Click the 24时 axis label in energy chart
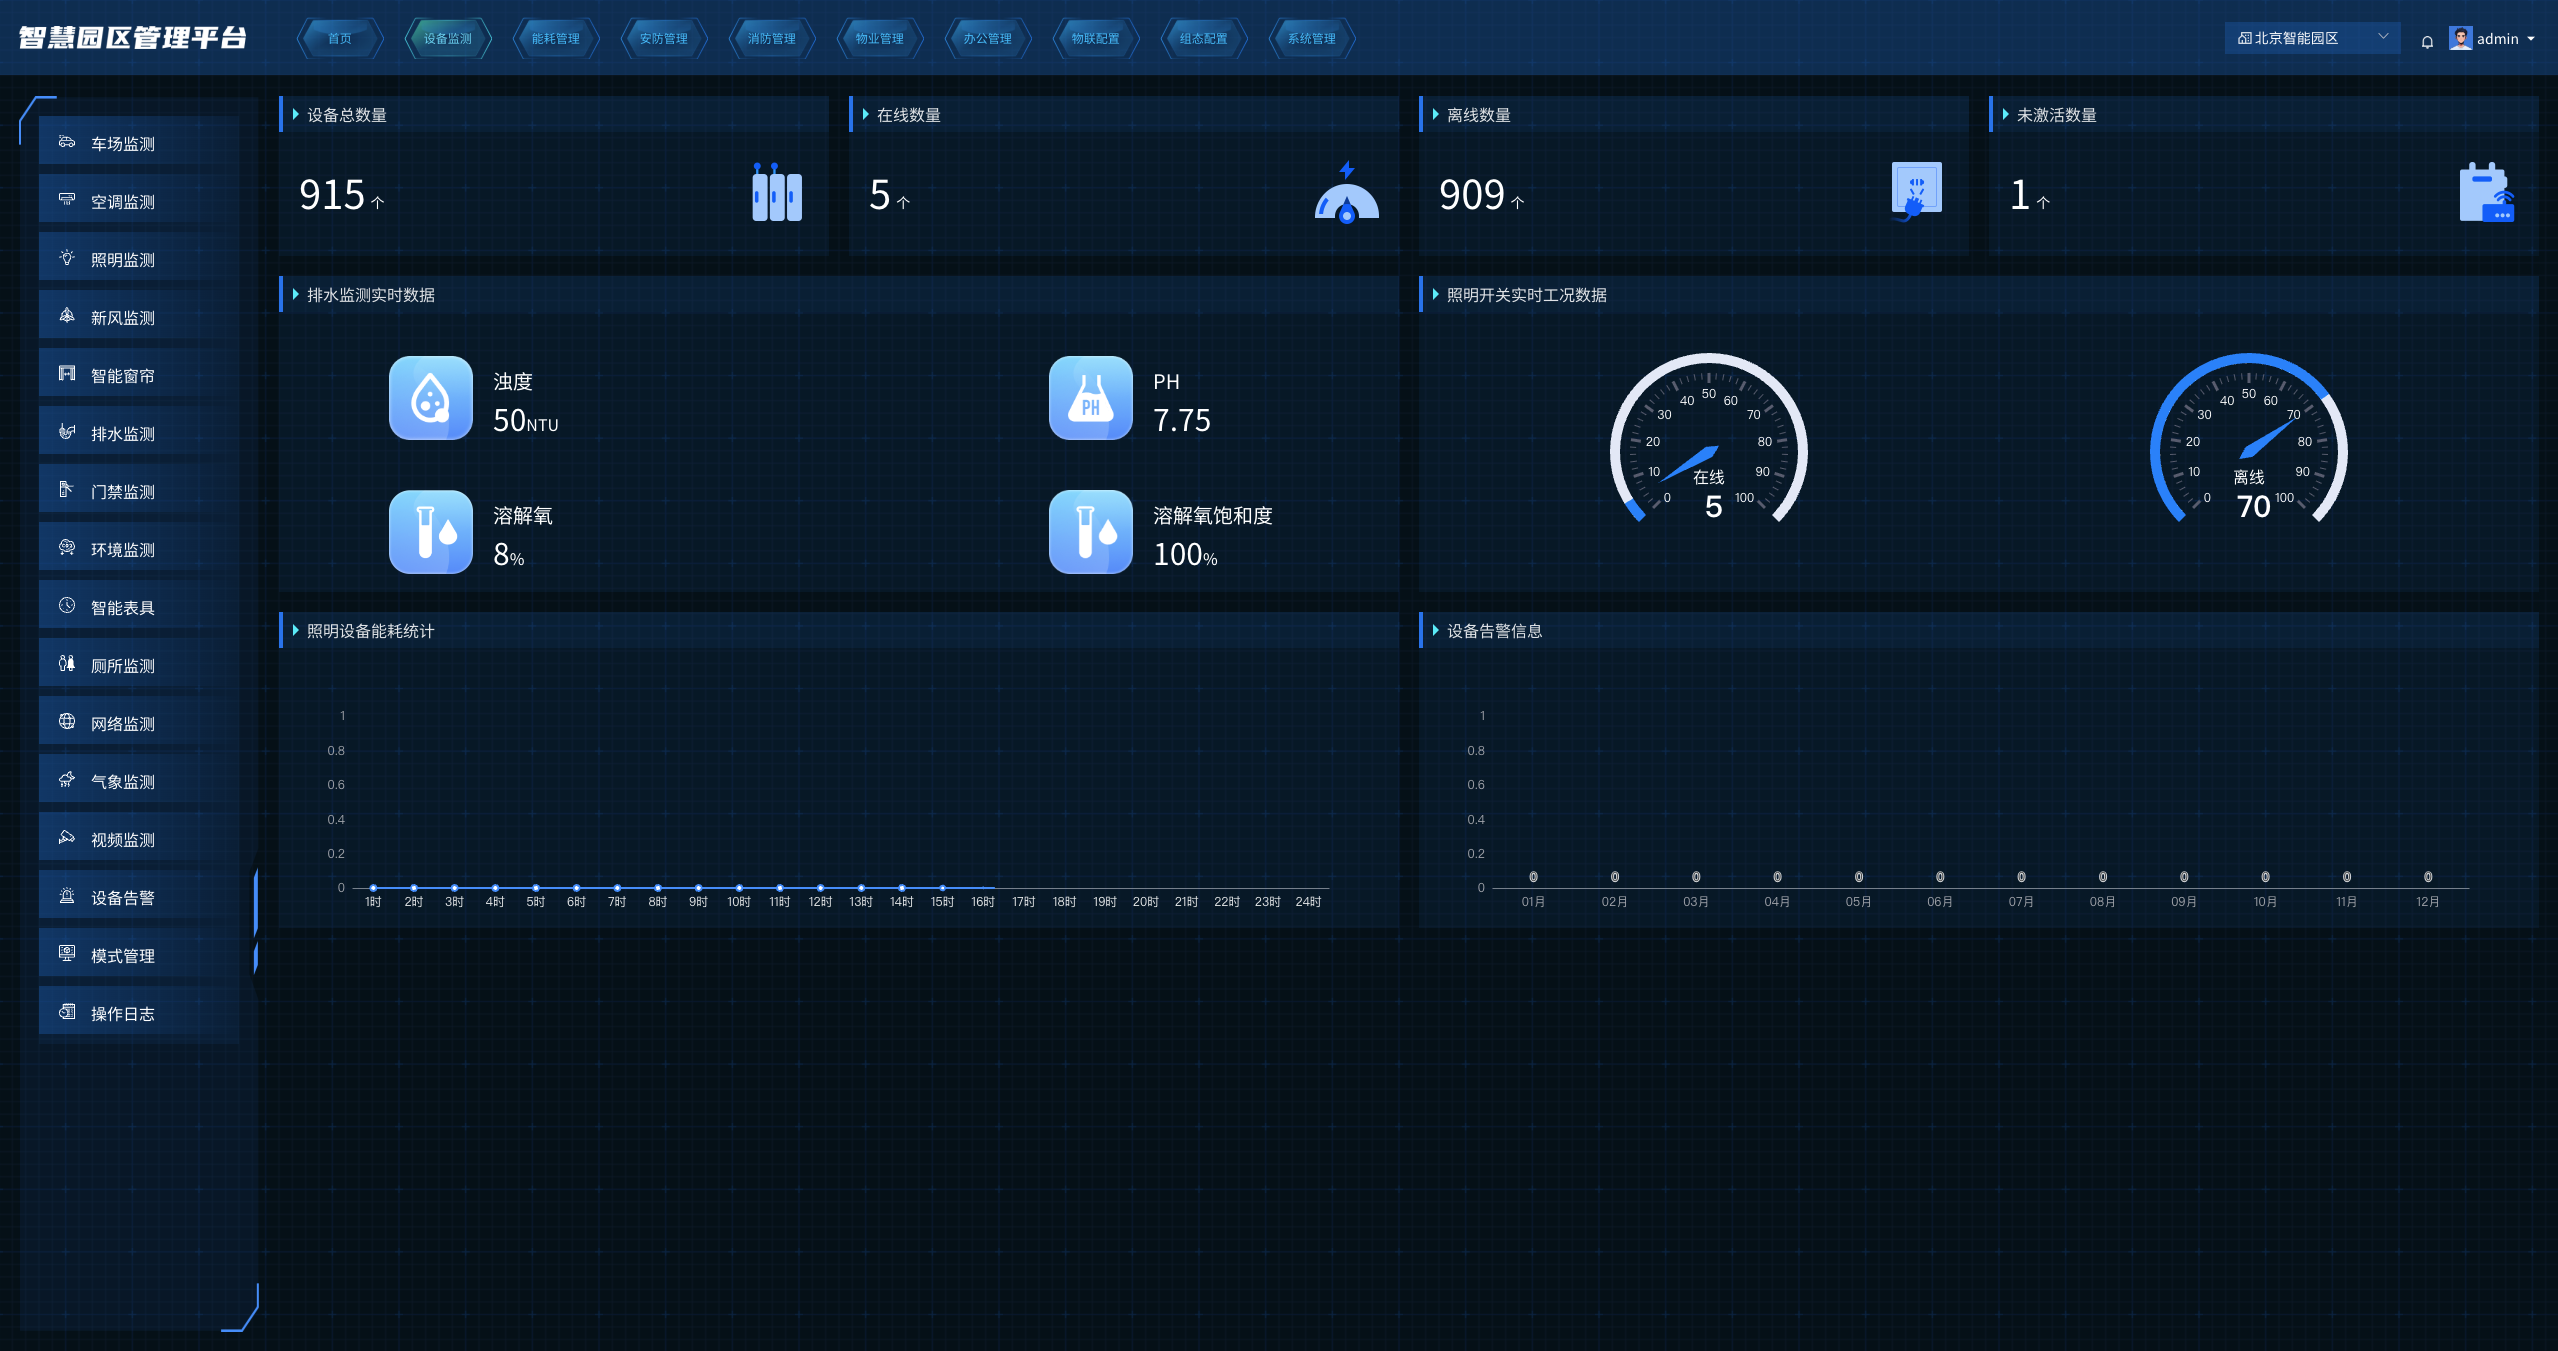This screenshot has width=2558, height=1351. [x=1308, y=902]
